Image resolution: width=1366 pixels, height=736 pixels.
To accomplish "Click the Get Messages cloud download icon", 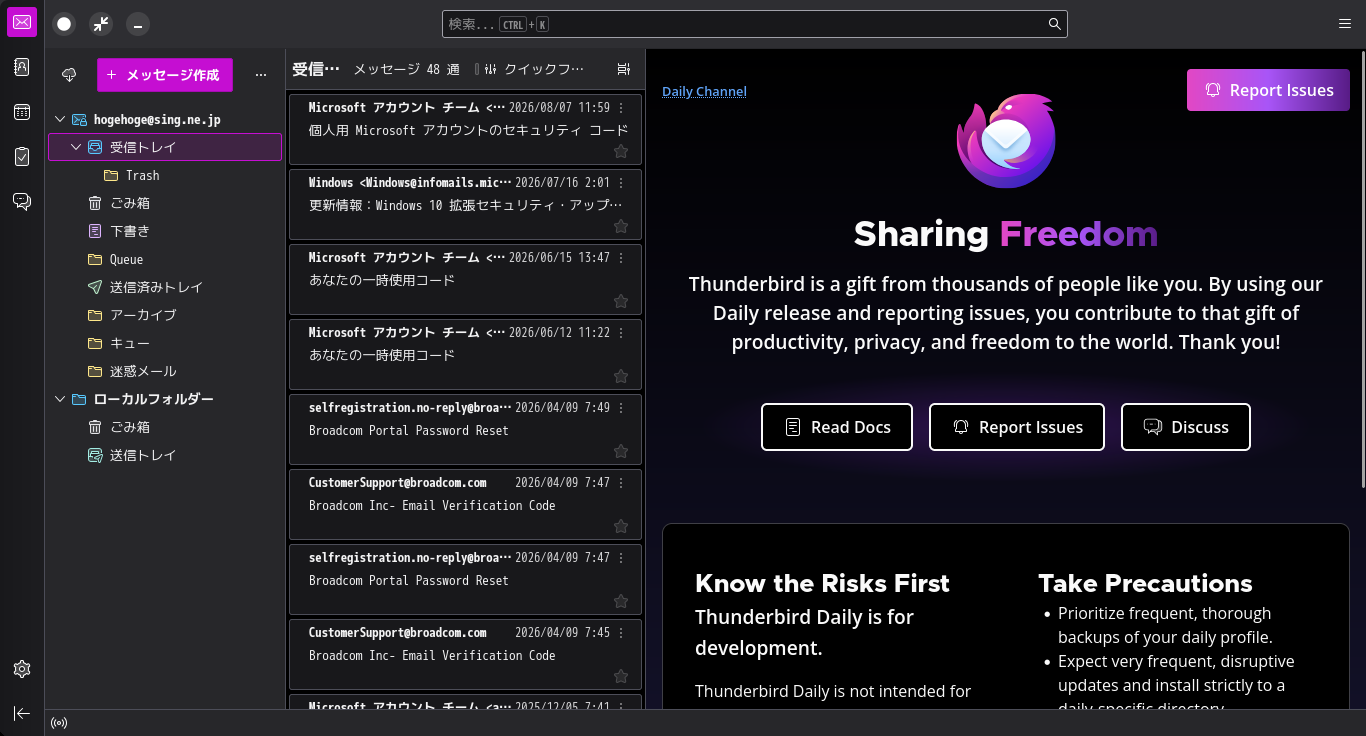I will click(69, 75).
